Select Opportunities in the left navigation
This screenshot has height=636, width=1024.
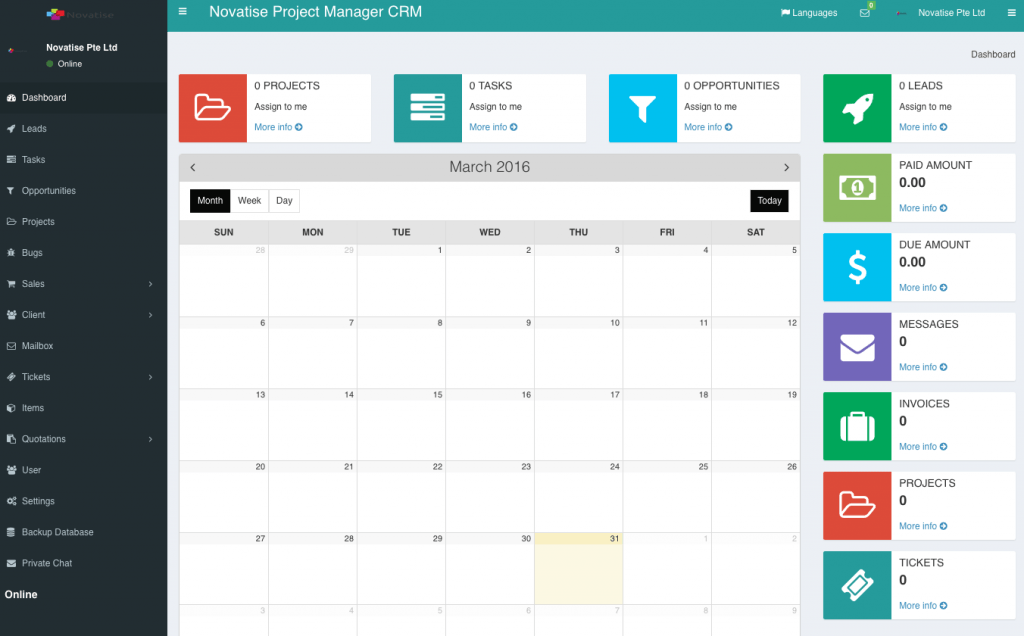[48, 190]
